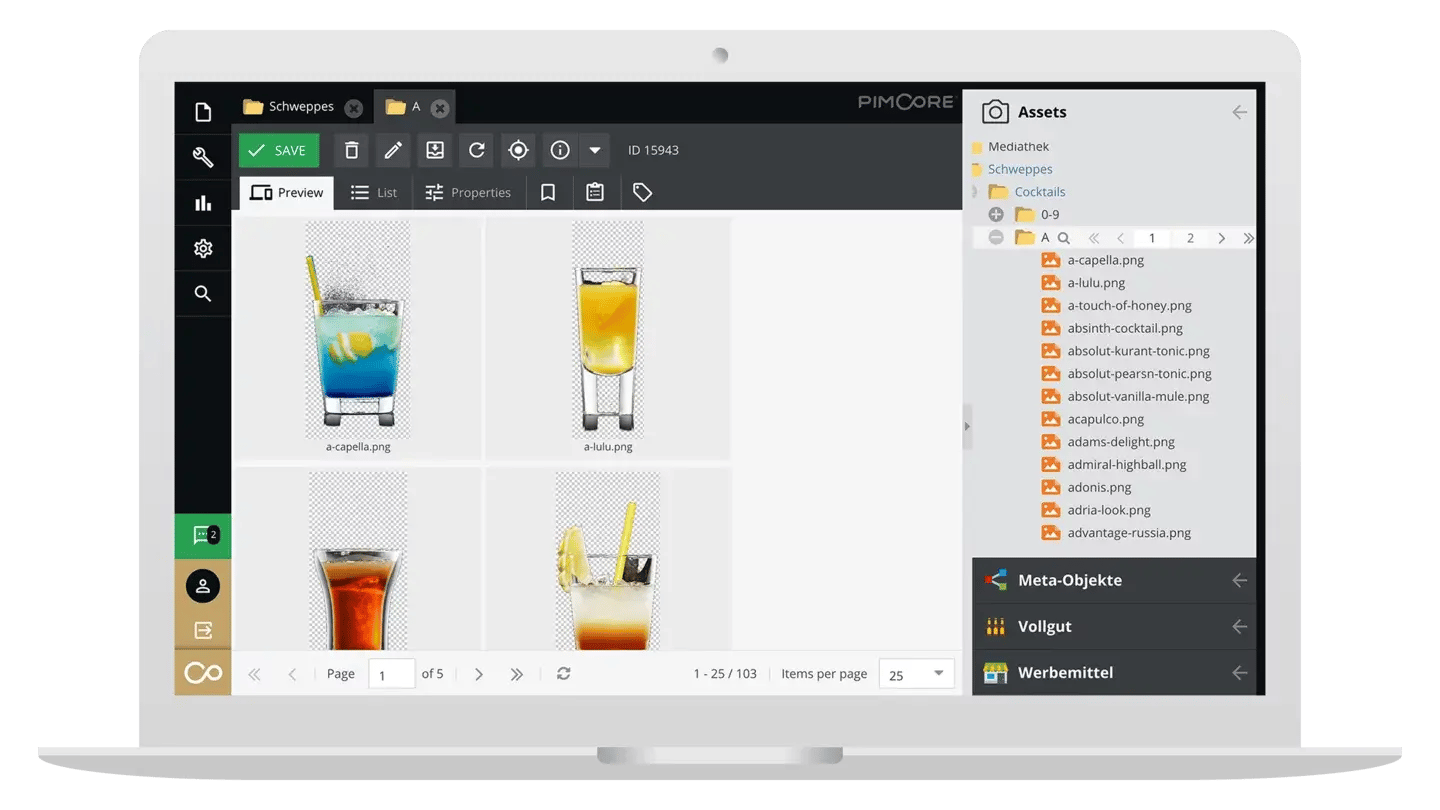Expand the dropdown arrow beside the info button

click(594, 150)
